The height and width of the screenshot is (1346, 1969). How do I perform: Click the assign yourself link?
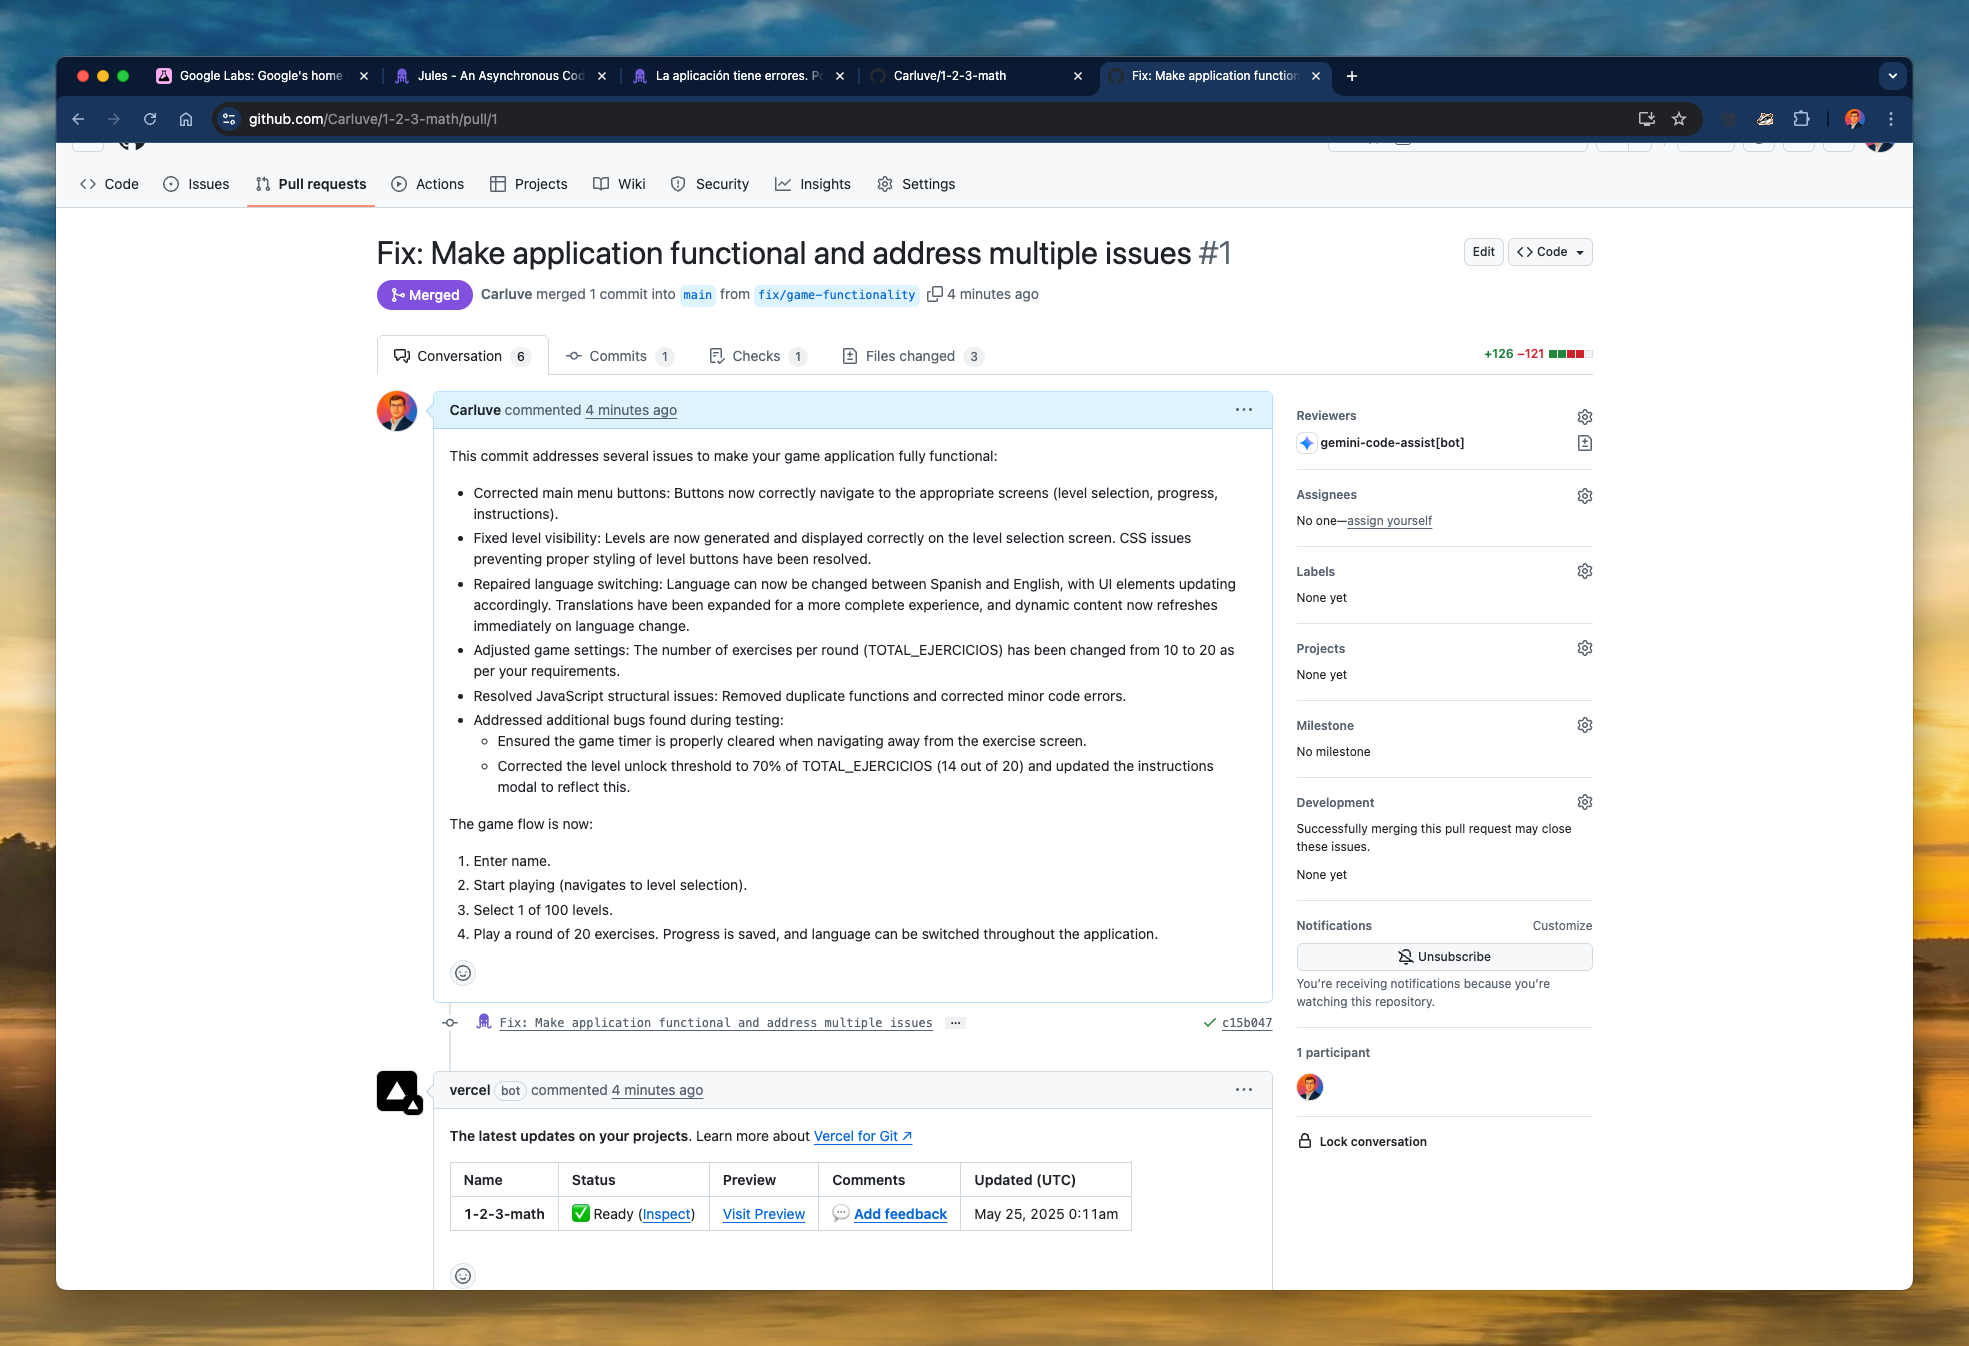[x=1389, y=520]
